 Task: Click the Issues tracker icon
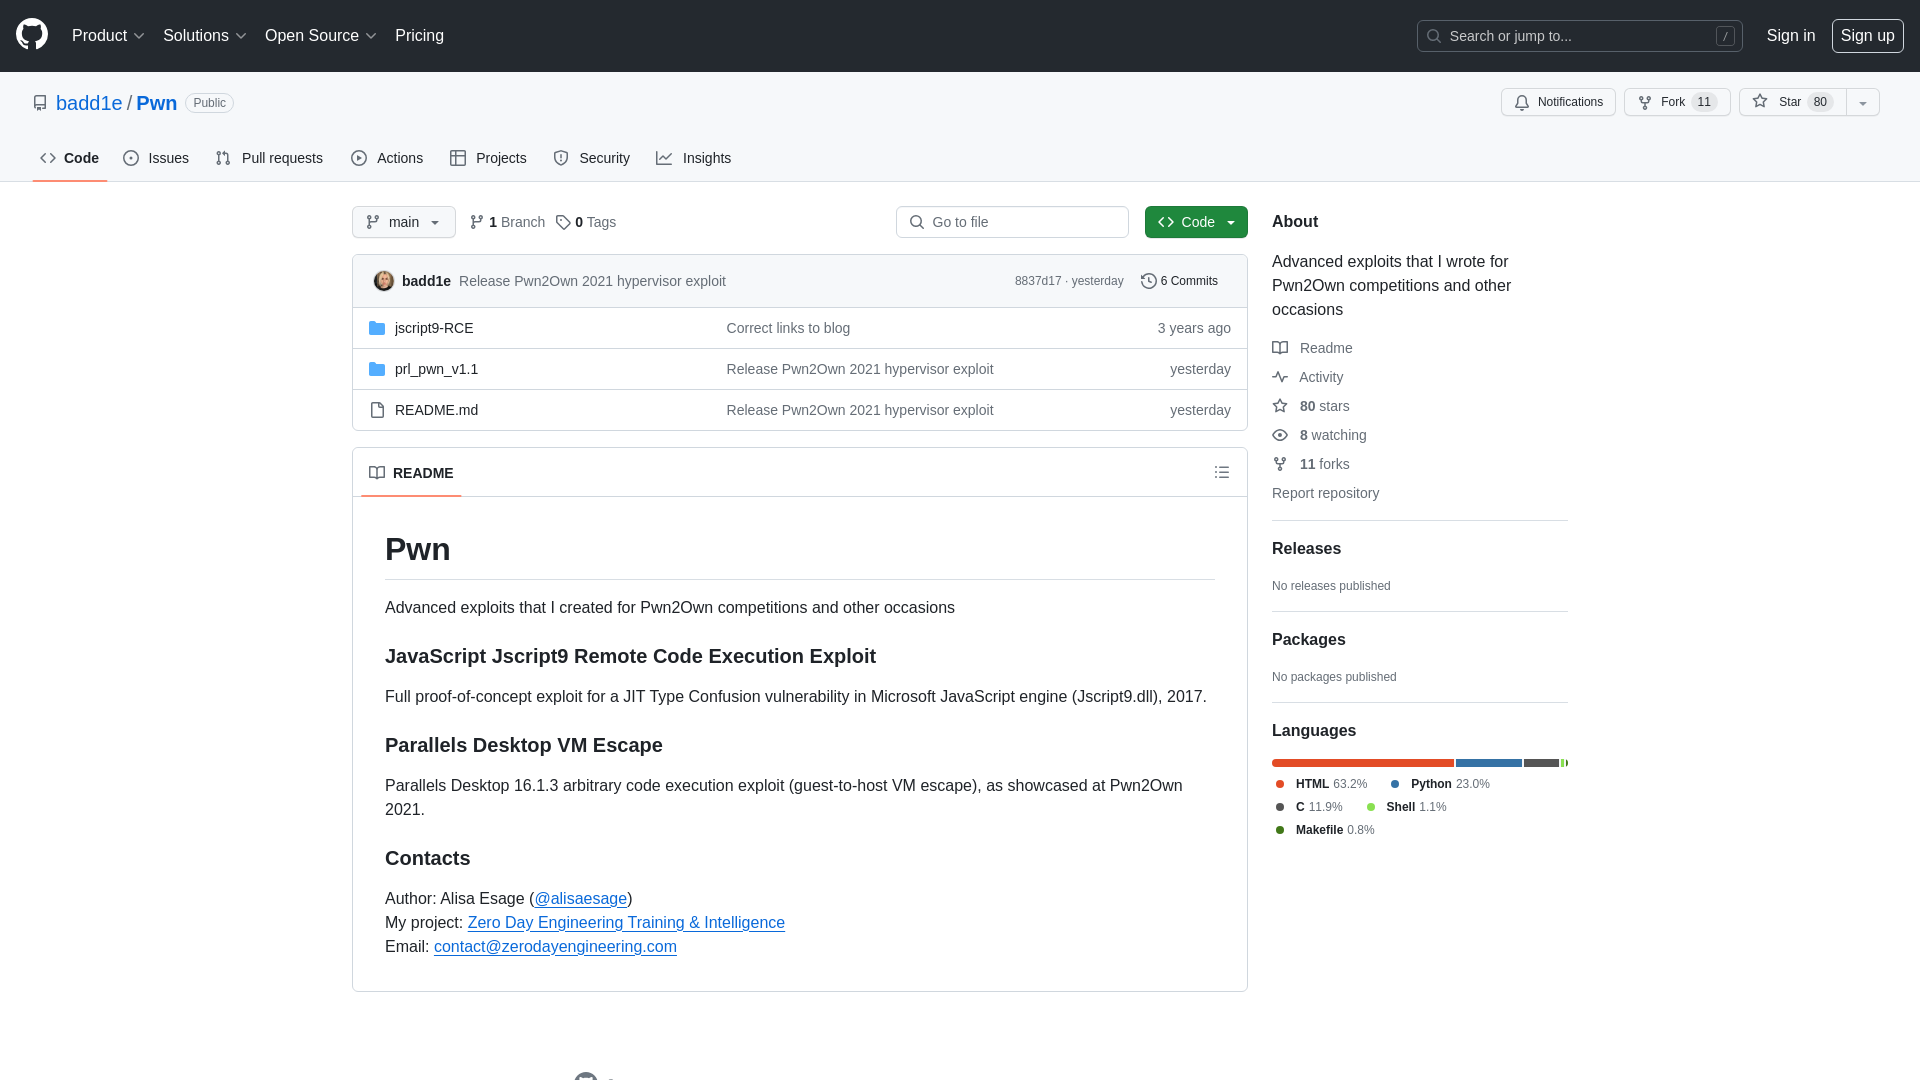131,158
